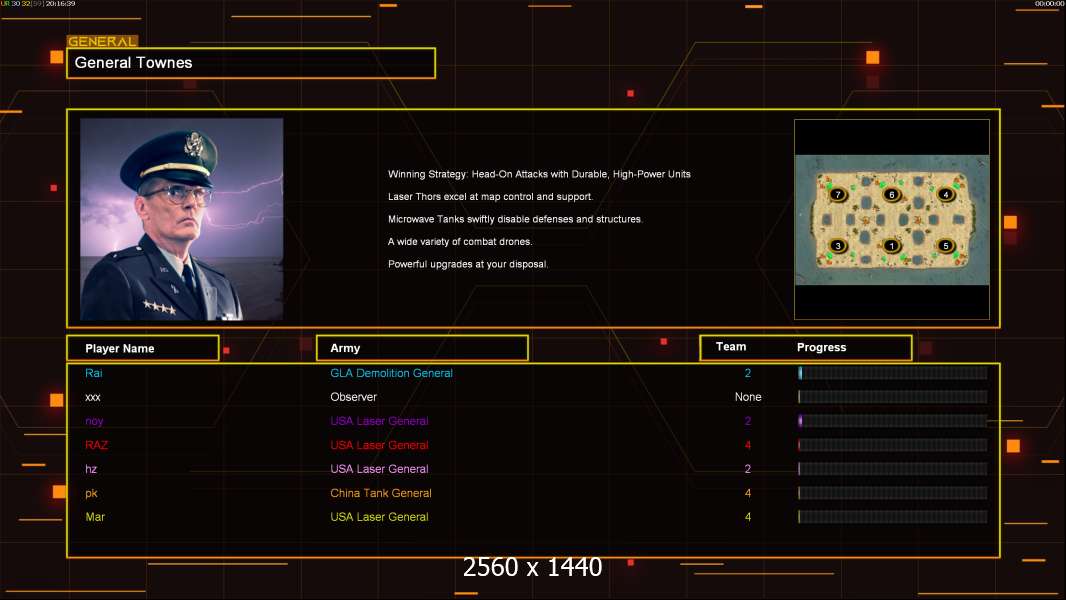Screen dimensions: 1066x600
Task: Click the General Townes name field
Action: tap(251, 63)
